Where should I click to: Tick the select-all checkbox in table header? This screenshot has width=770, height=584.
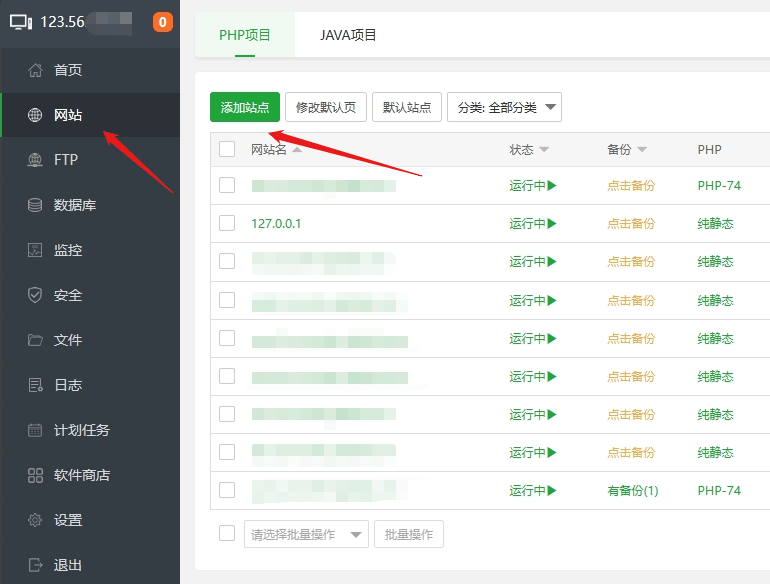click(227, 149)
